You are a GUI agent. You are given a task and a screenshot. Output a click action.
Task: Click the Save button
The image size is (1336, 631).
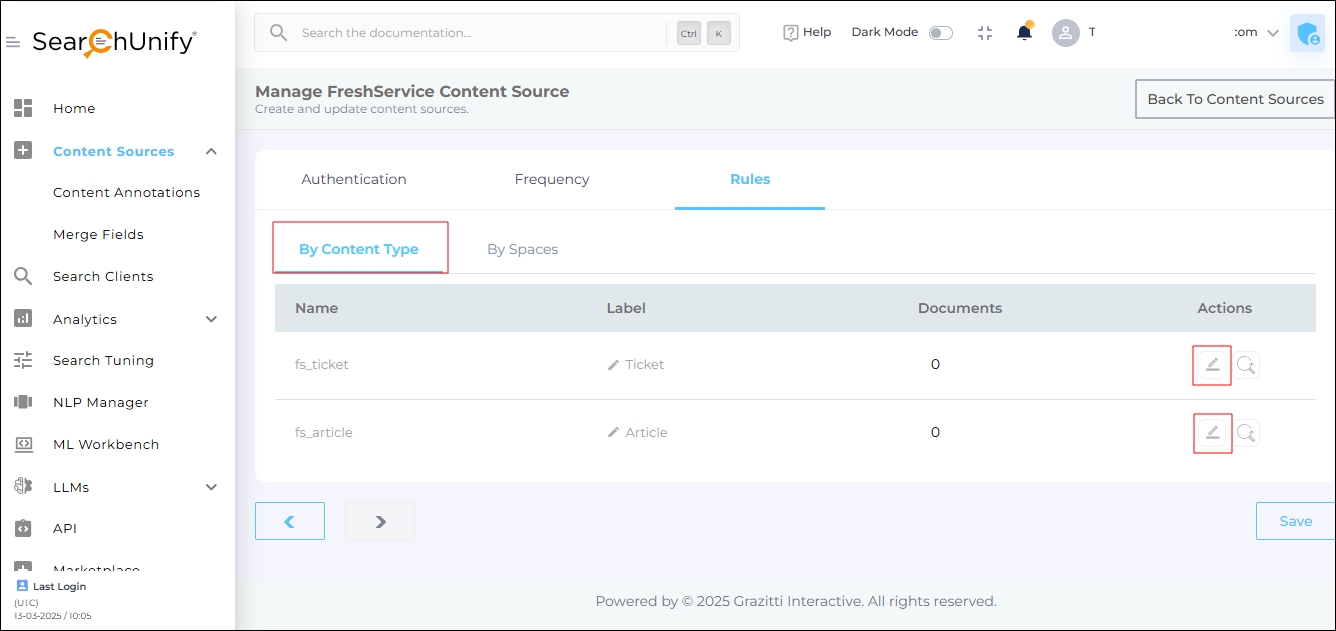click(x=1295, y=521)
